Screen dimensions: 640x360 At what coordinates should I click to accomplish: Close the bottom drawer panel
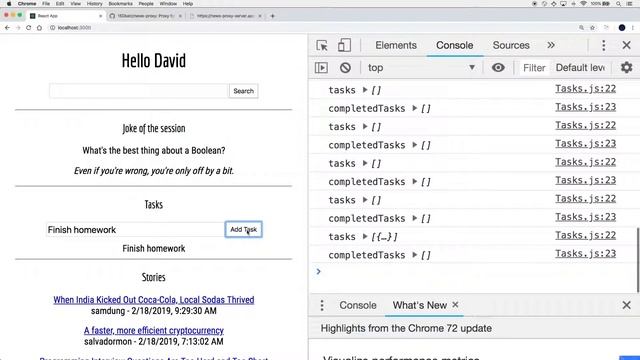tap(627, 305)
